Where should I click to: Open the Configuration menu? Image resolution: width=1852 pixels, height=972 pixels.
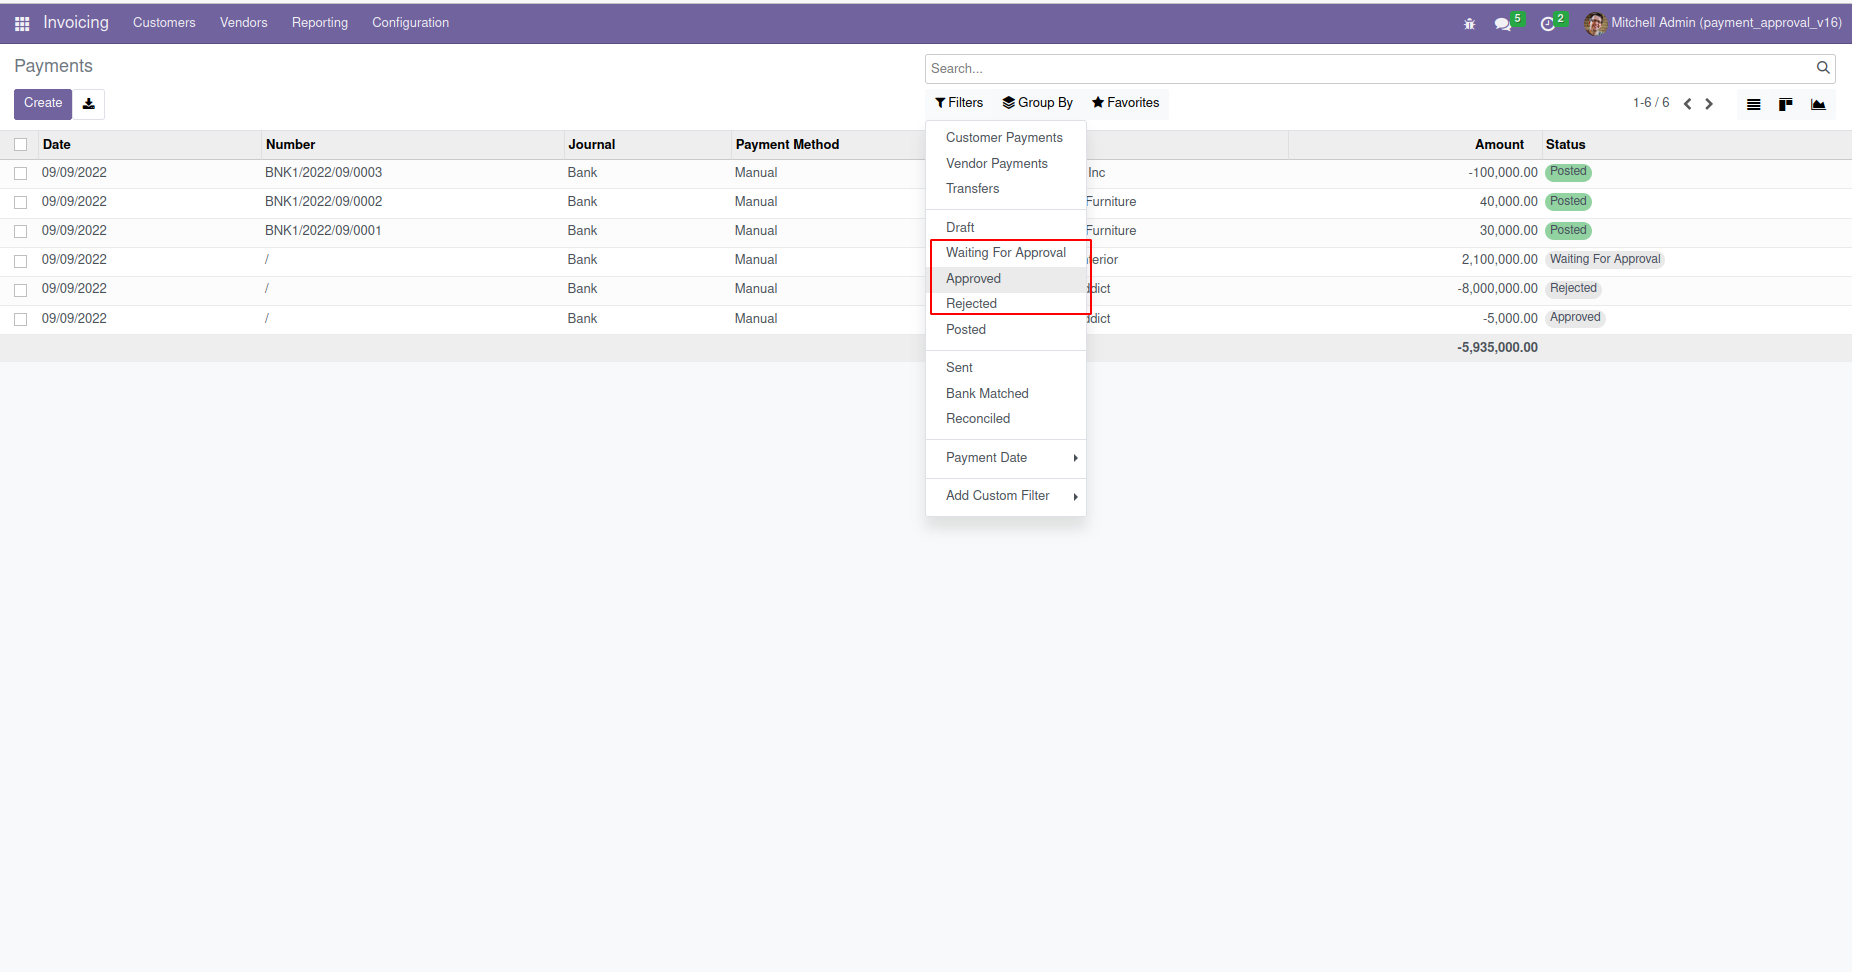pyautogui.click(x=410, y=23)
